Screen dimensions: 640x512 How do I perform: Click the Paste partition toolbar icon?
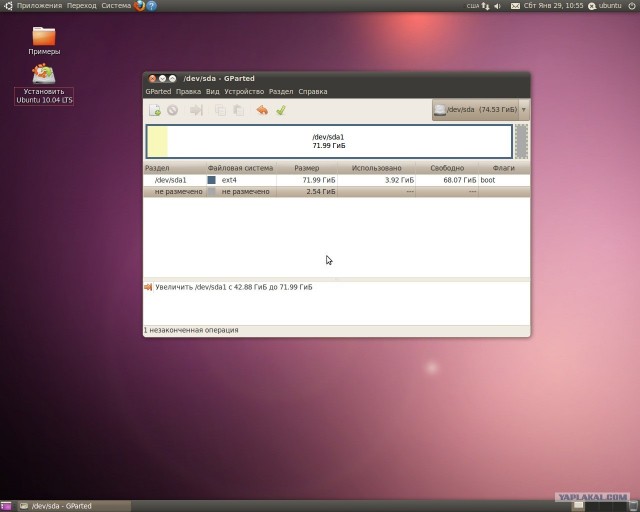238,110
